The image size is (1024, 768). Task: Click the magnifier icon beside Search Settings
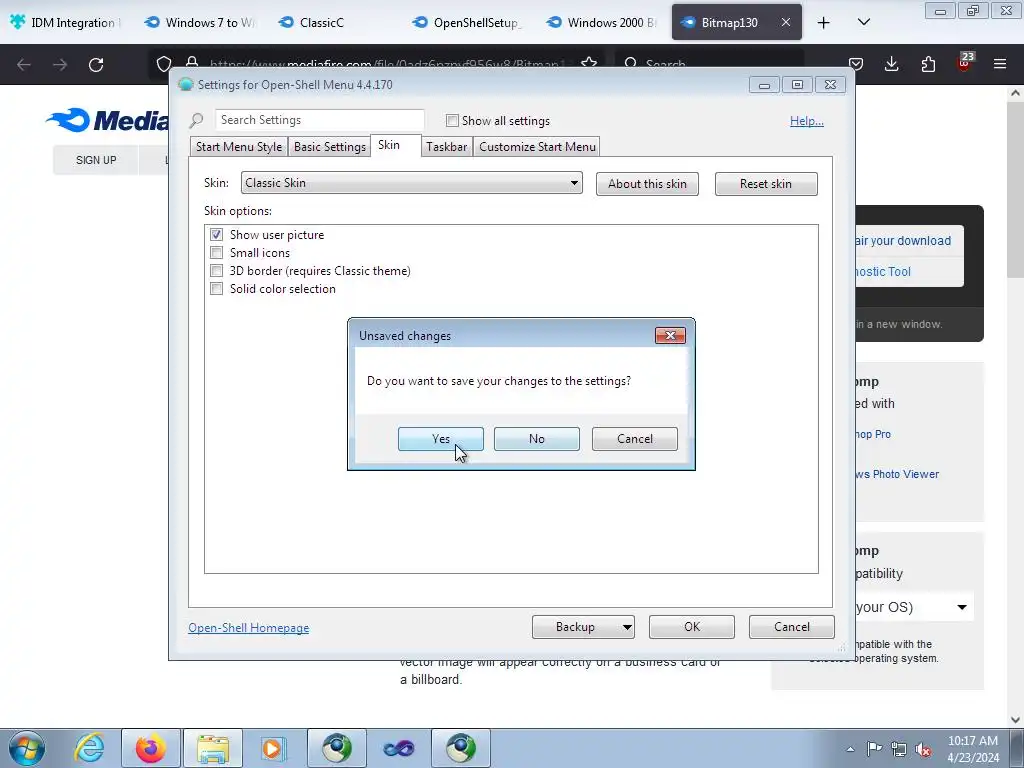[x=196, y=120]
